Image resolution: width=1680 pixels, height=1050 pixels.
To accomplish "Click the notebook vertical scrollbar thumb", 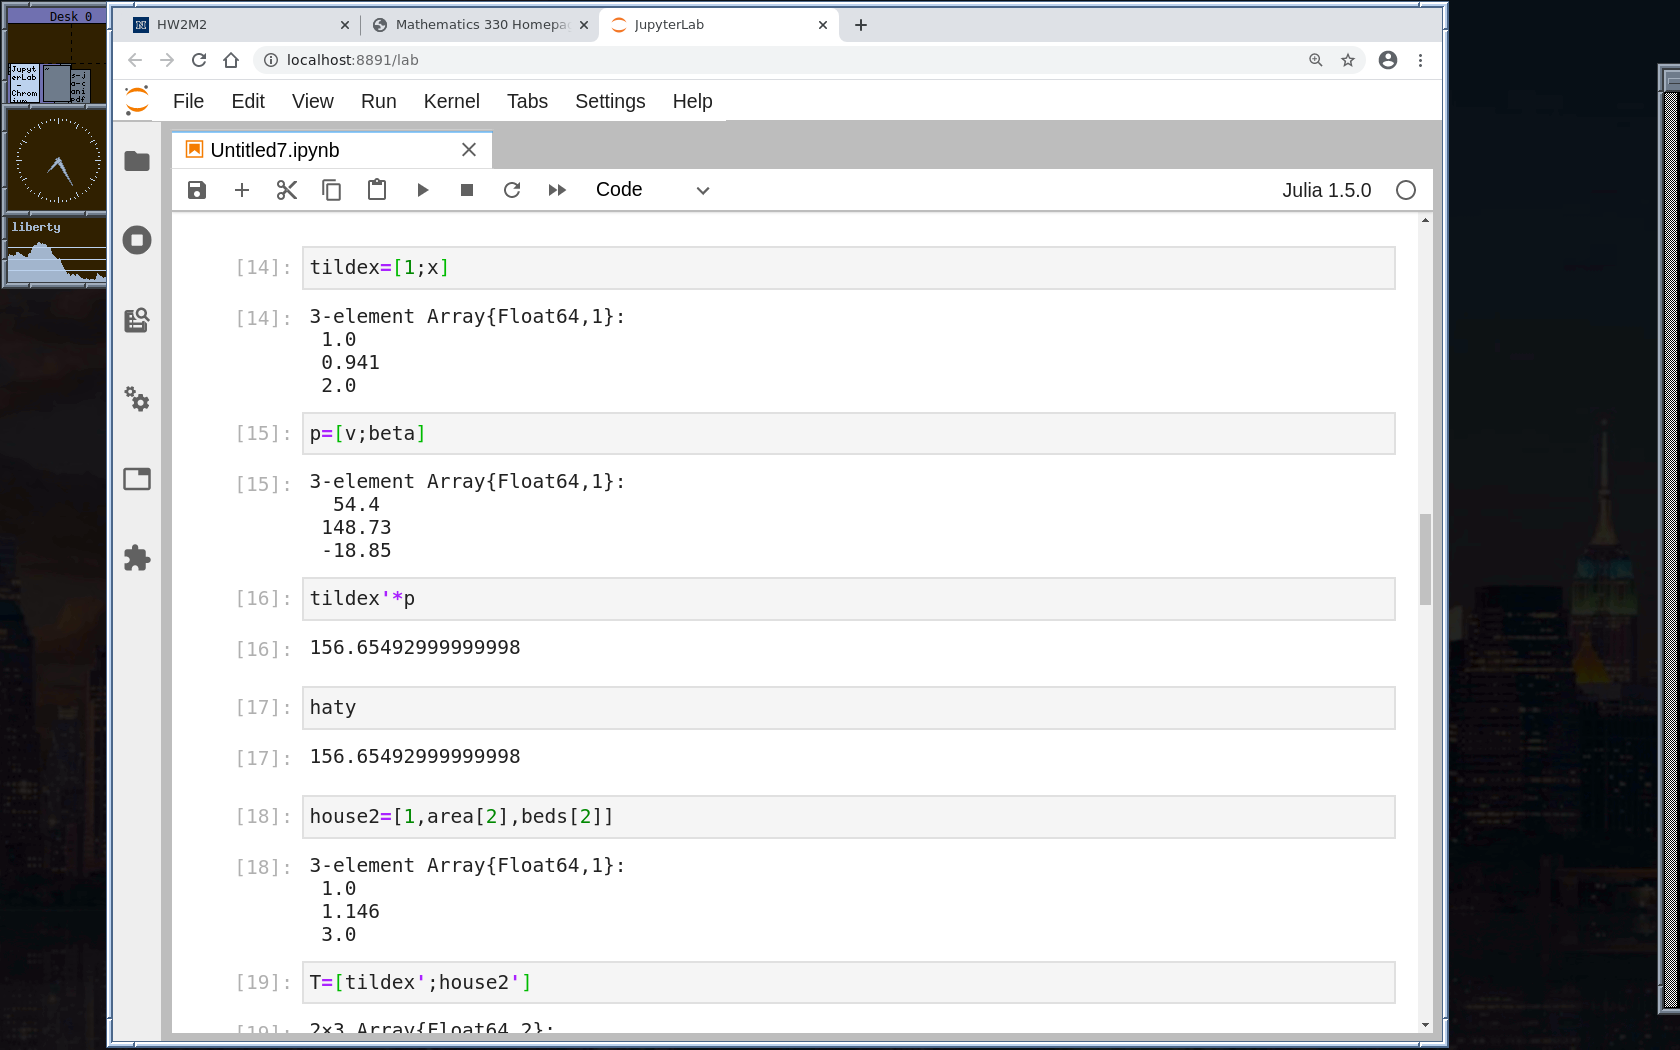I will (x=1425, y=559).
